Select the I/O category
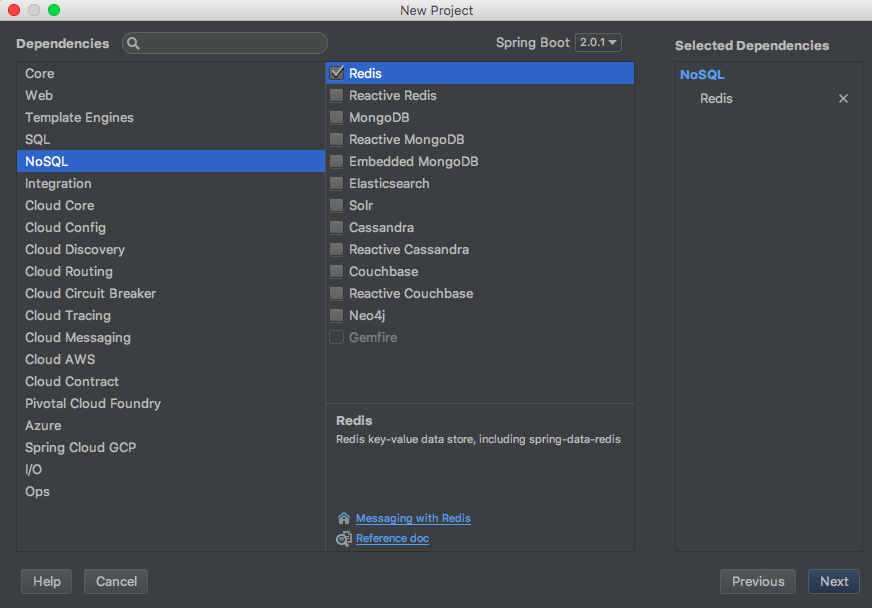 (x=171, y=469)
